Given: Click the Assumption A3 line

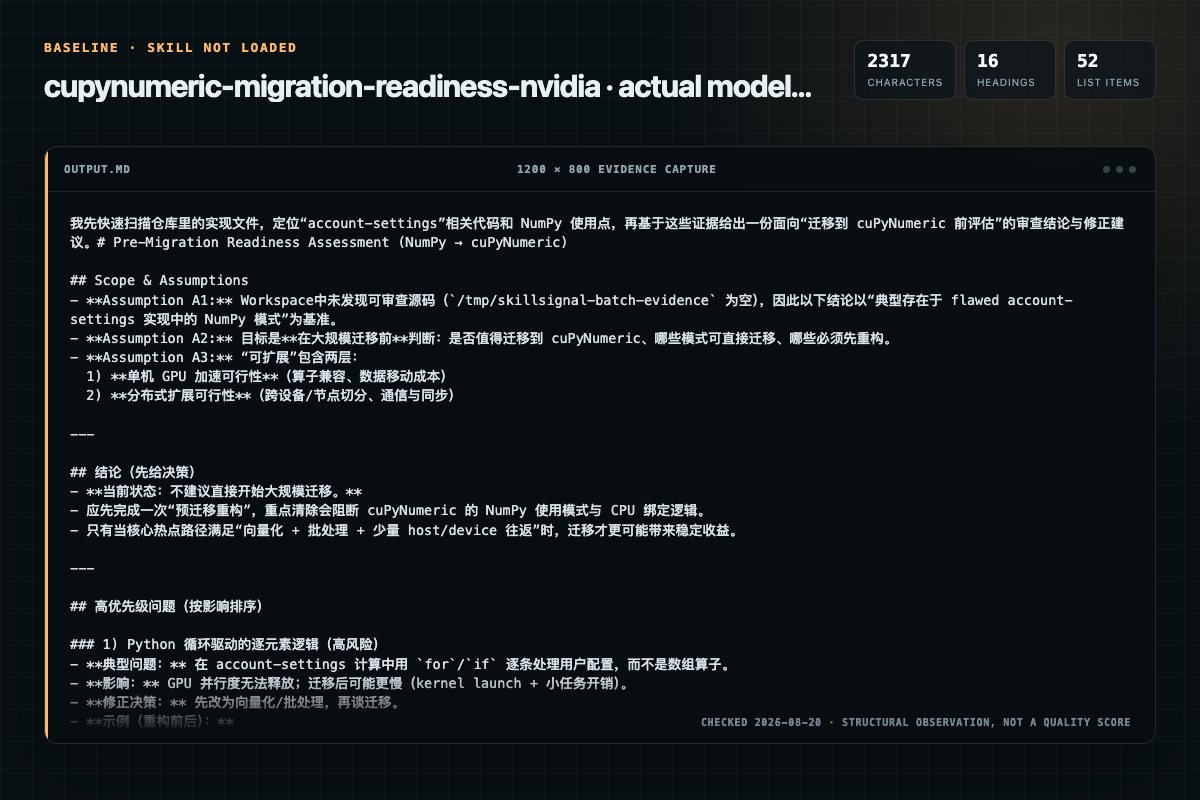Looking at the screenshot, I should [214, 357].
